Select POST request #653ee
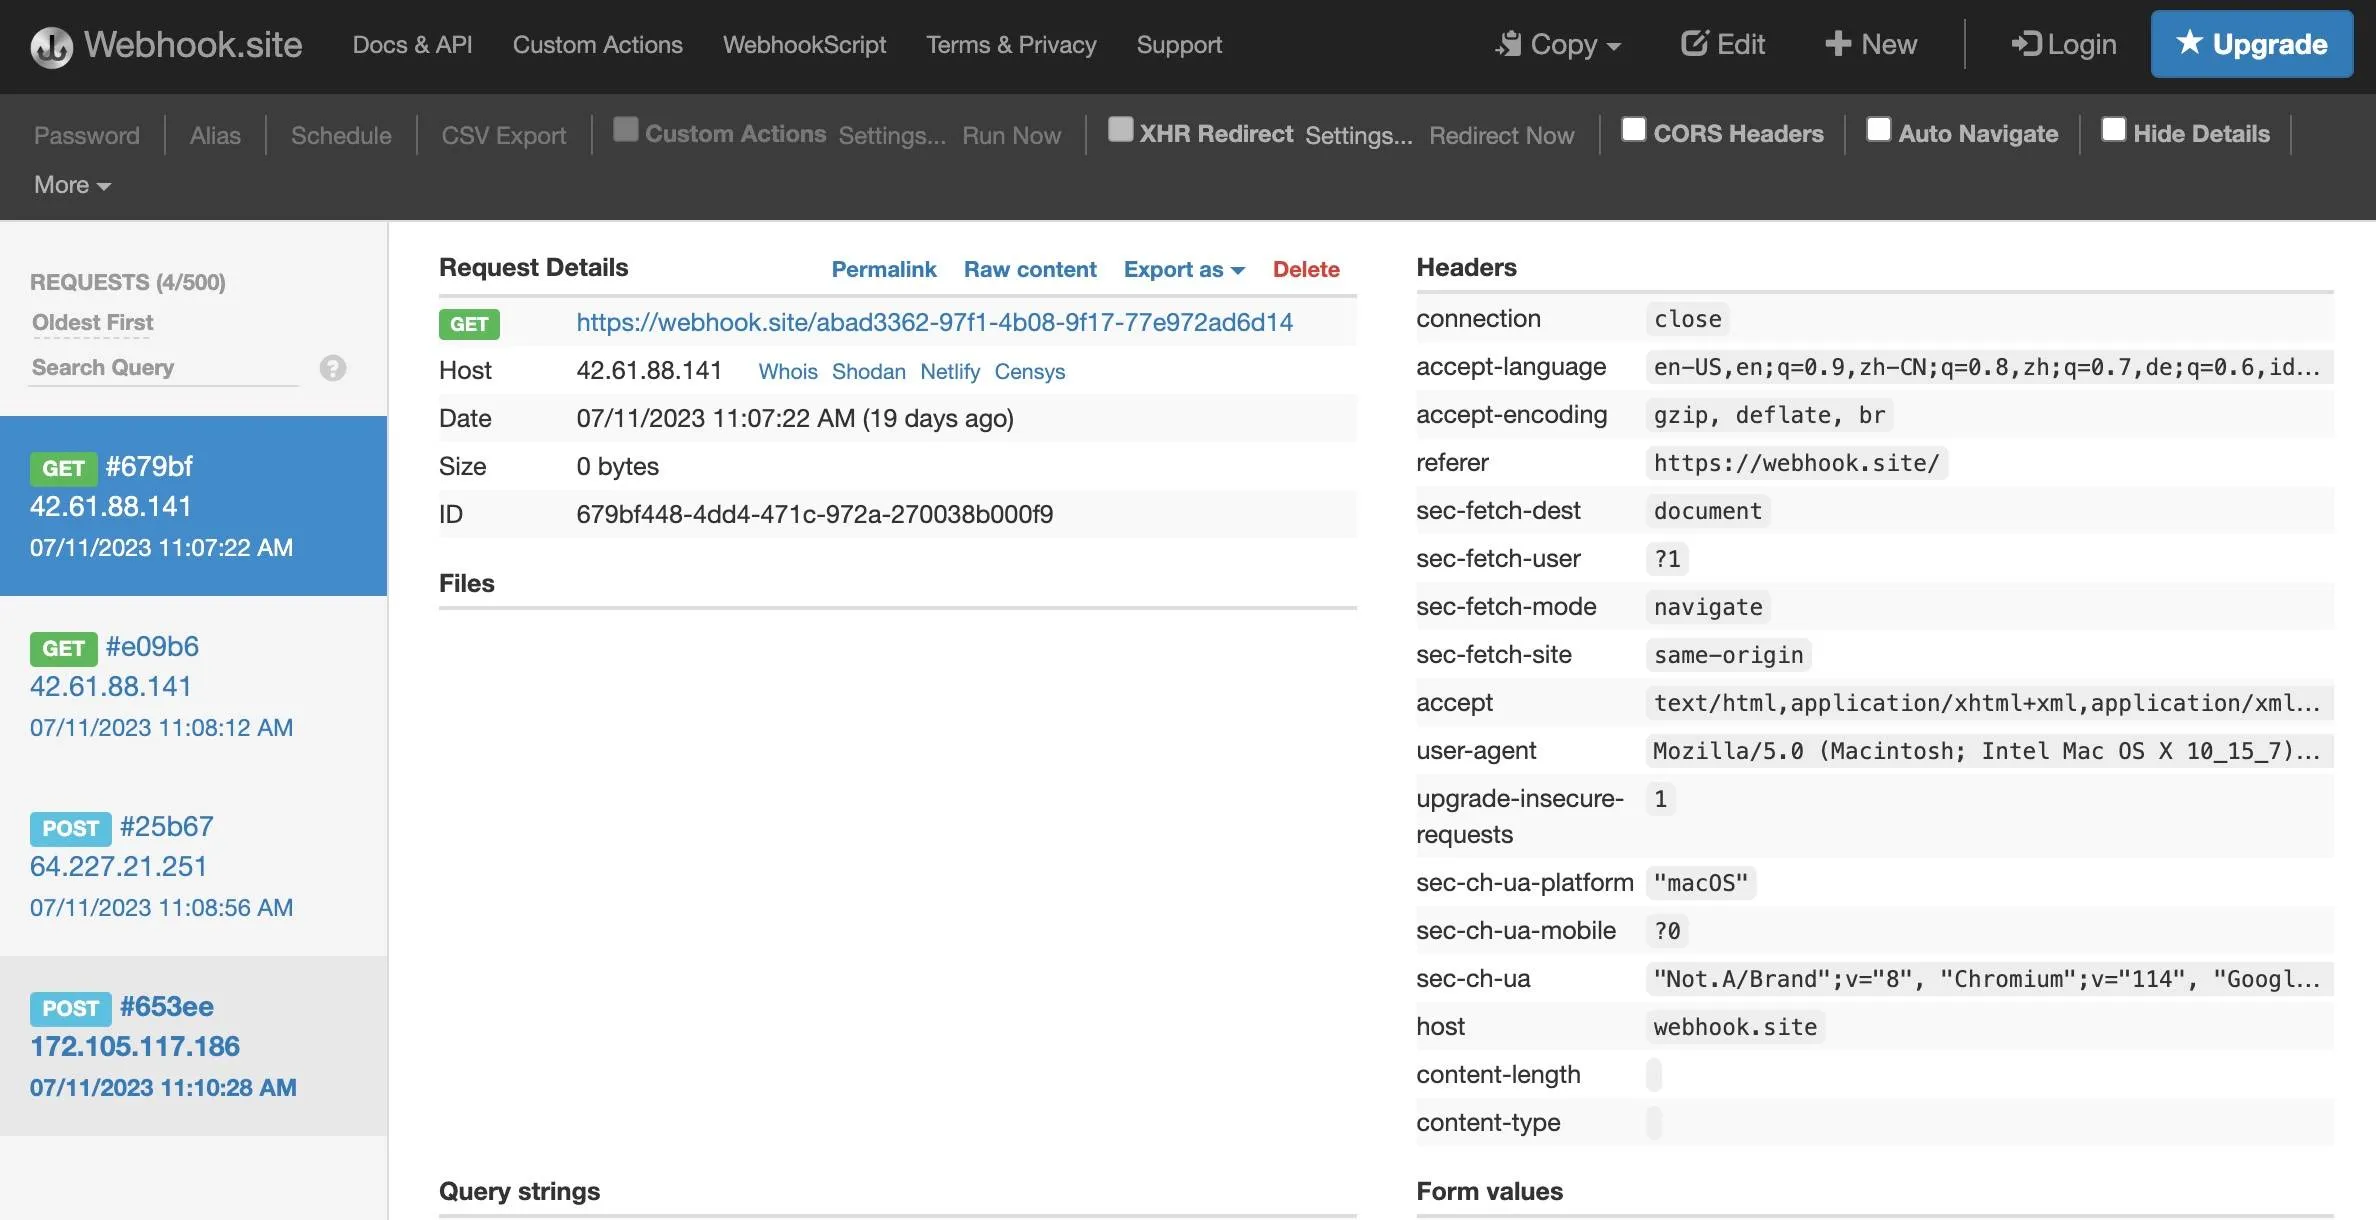This screenshot has height=1220, width=2376. click(x=194, y=1046)
